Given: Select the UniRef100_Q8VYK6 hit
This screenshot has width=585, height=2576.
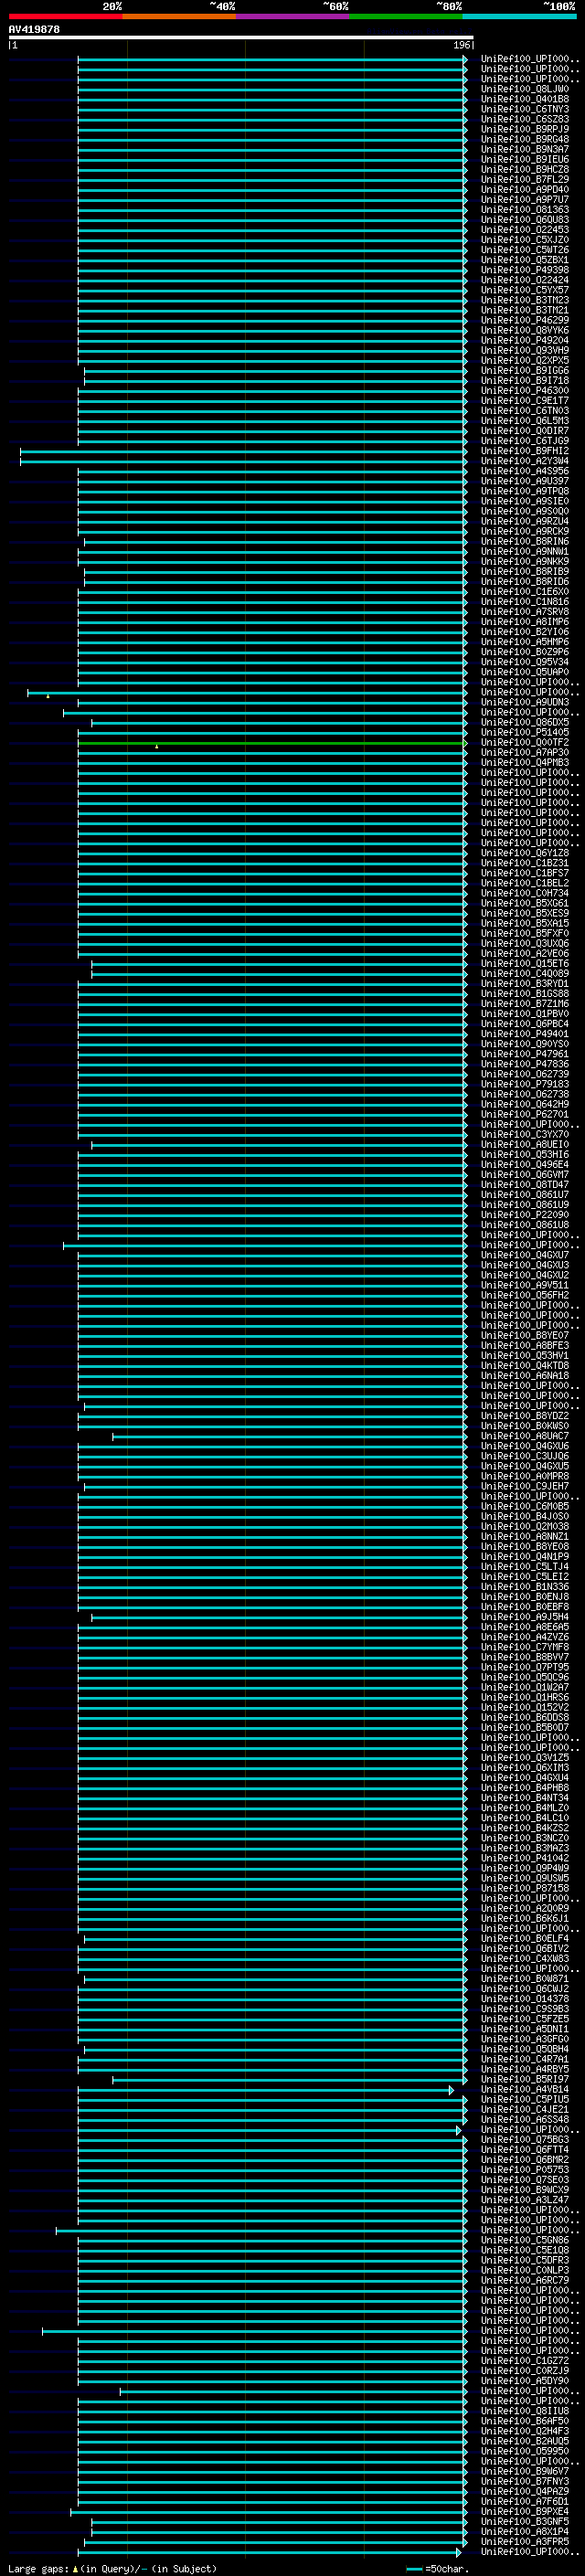Looking at the screenshot, I should tap(524, 330).
